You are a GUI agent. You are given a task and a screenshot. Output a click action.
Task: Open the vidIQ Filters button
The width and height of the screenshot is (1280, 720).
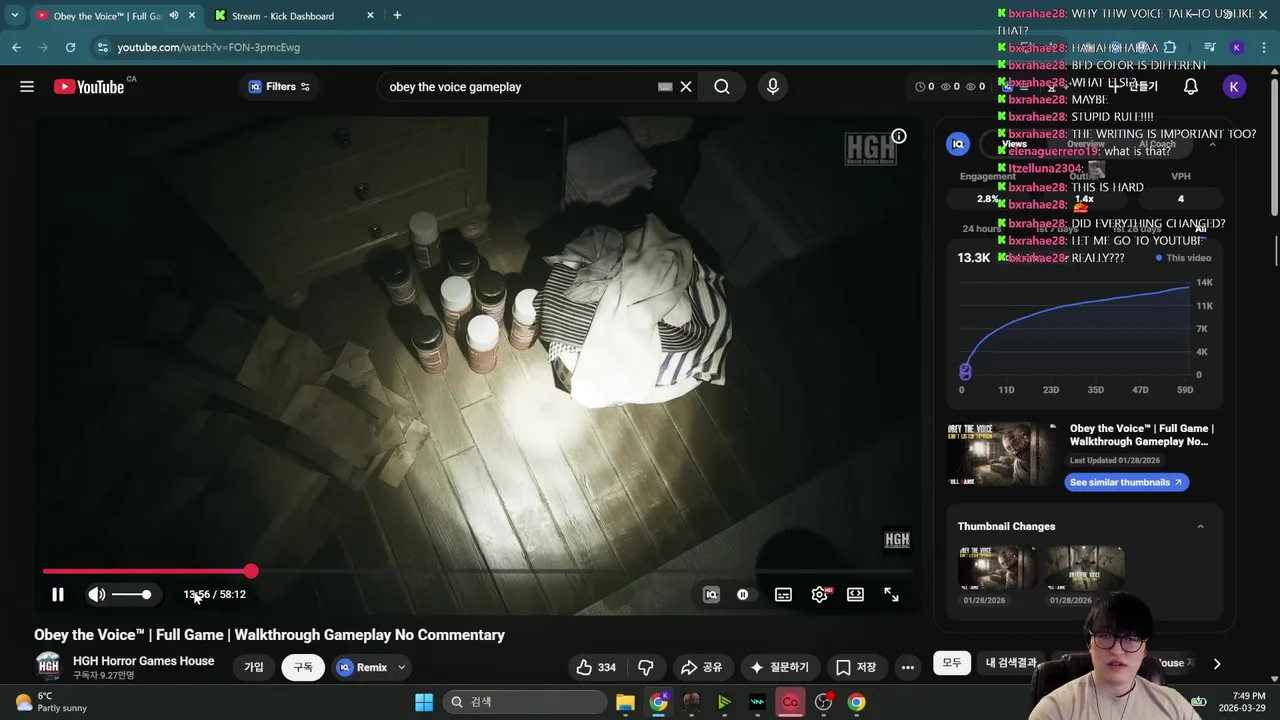279,87
